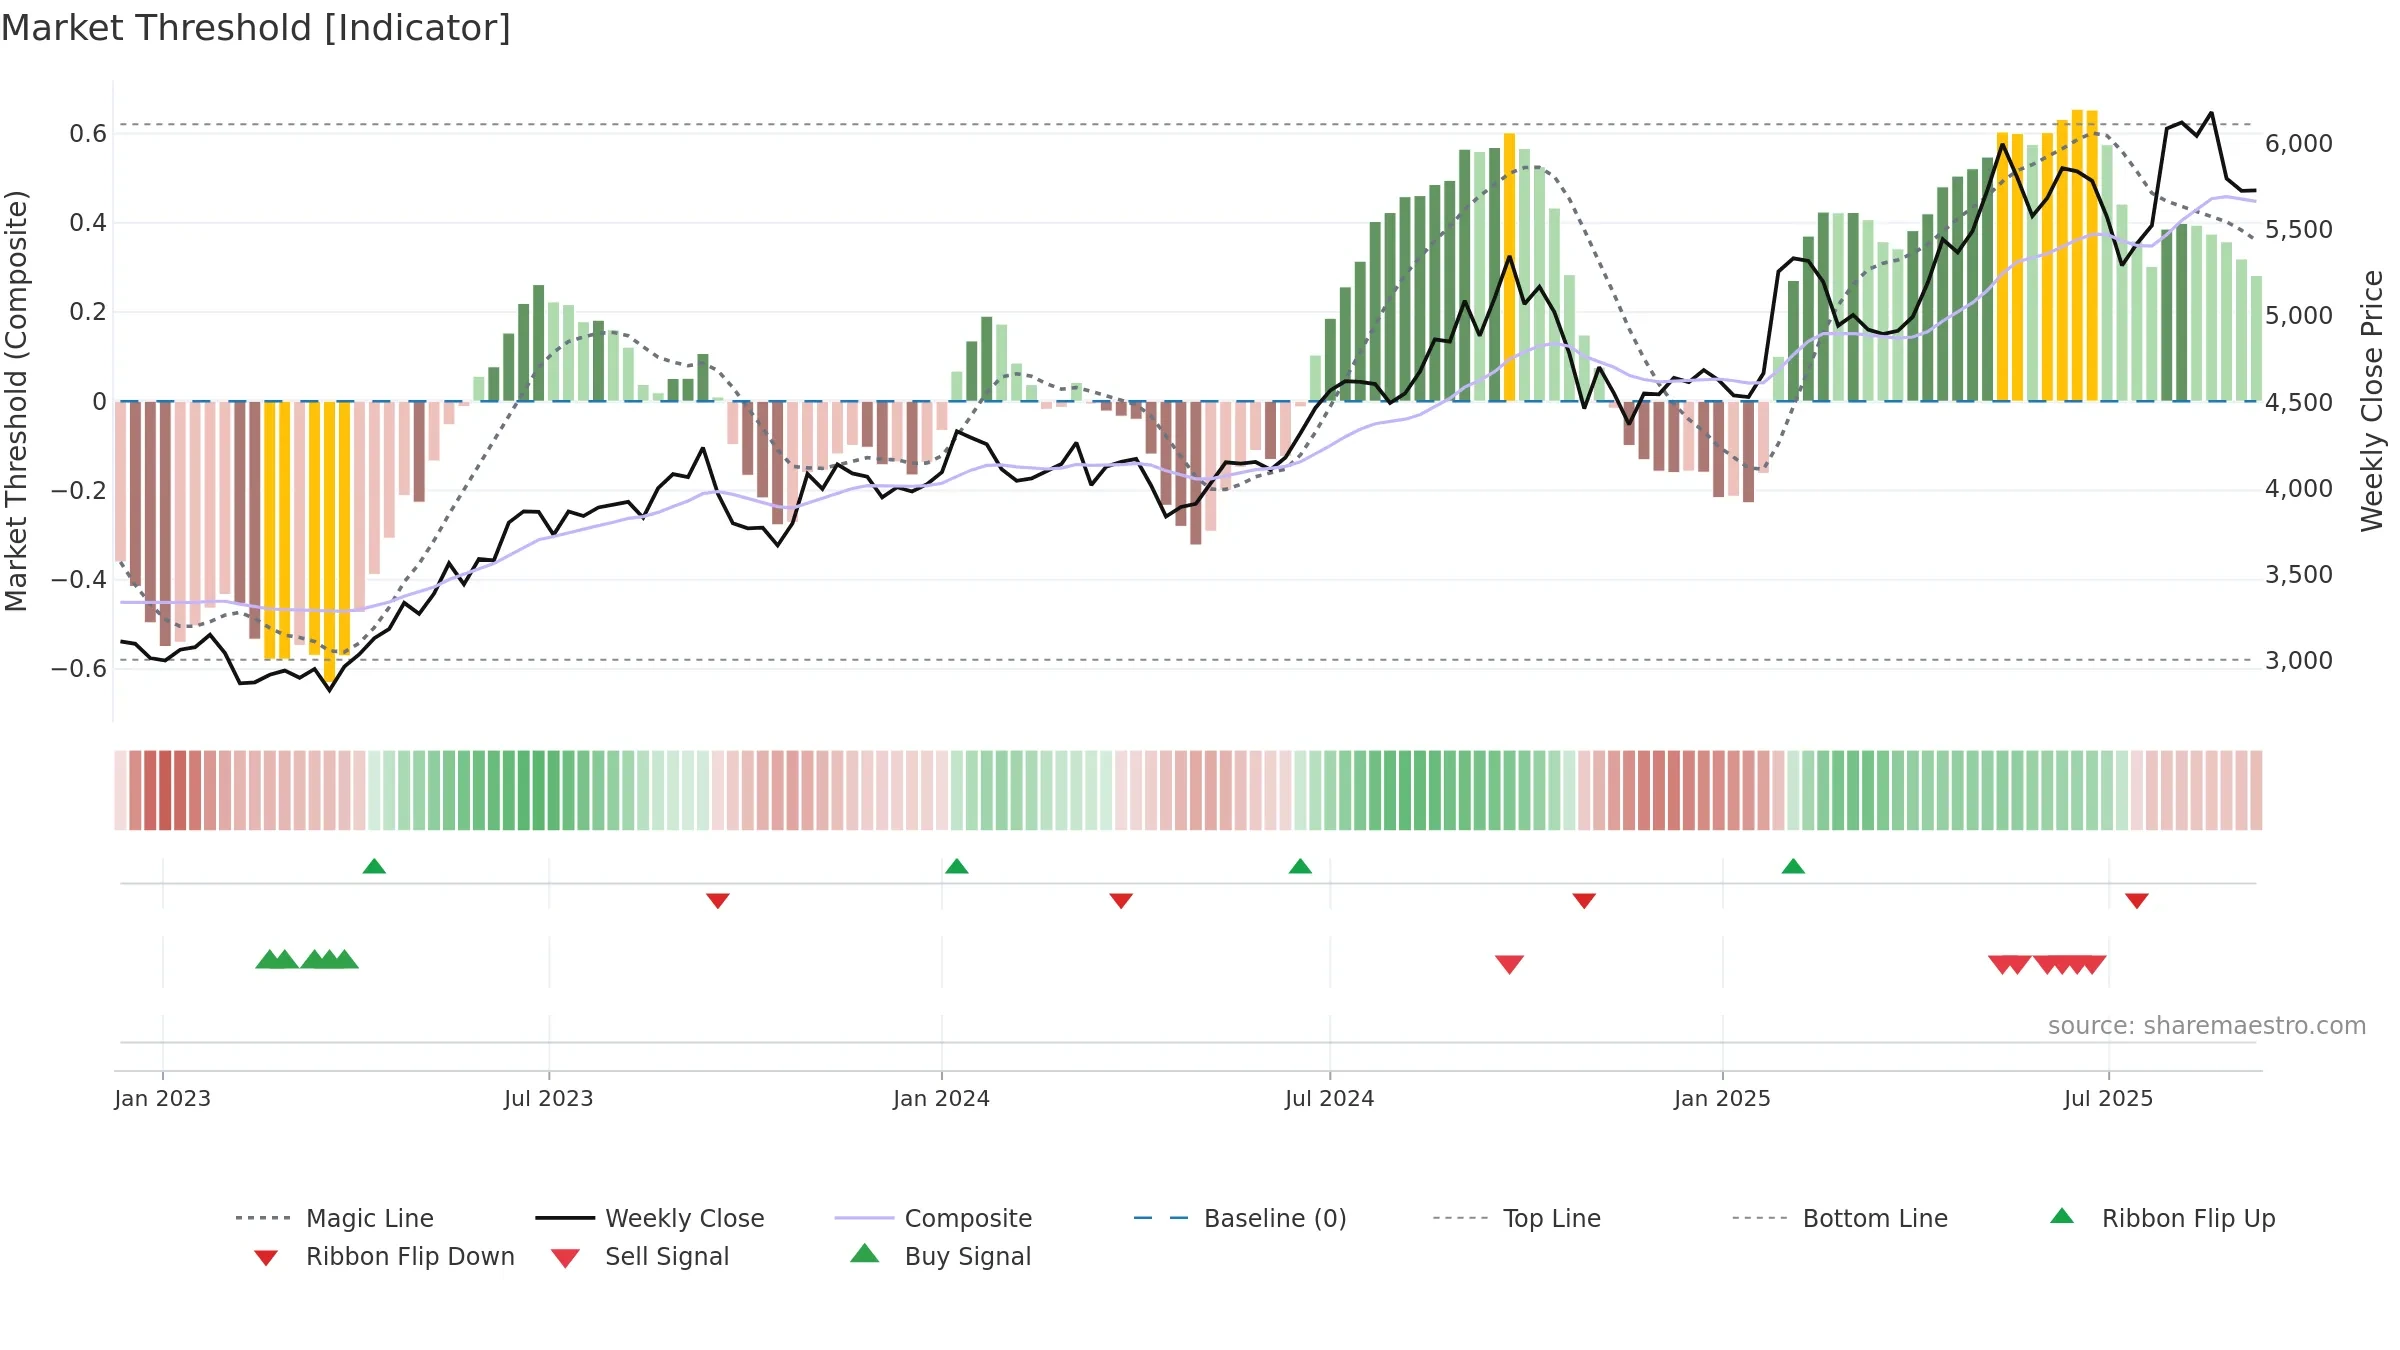
Task: Toggle the Bottom Line legend entry
Action: 1840,1218
